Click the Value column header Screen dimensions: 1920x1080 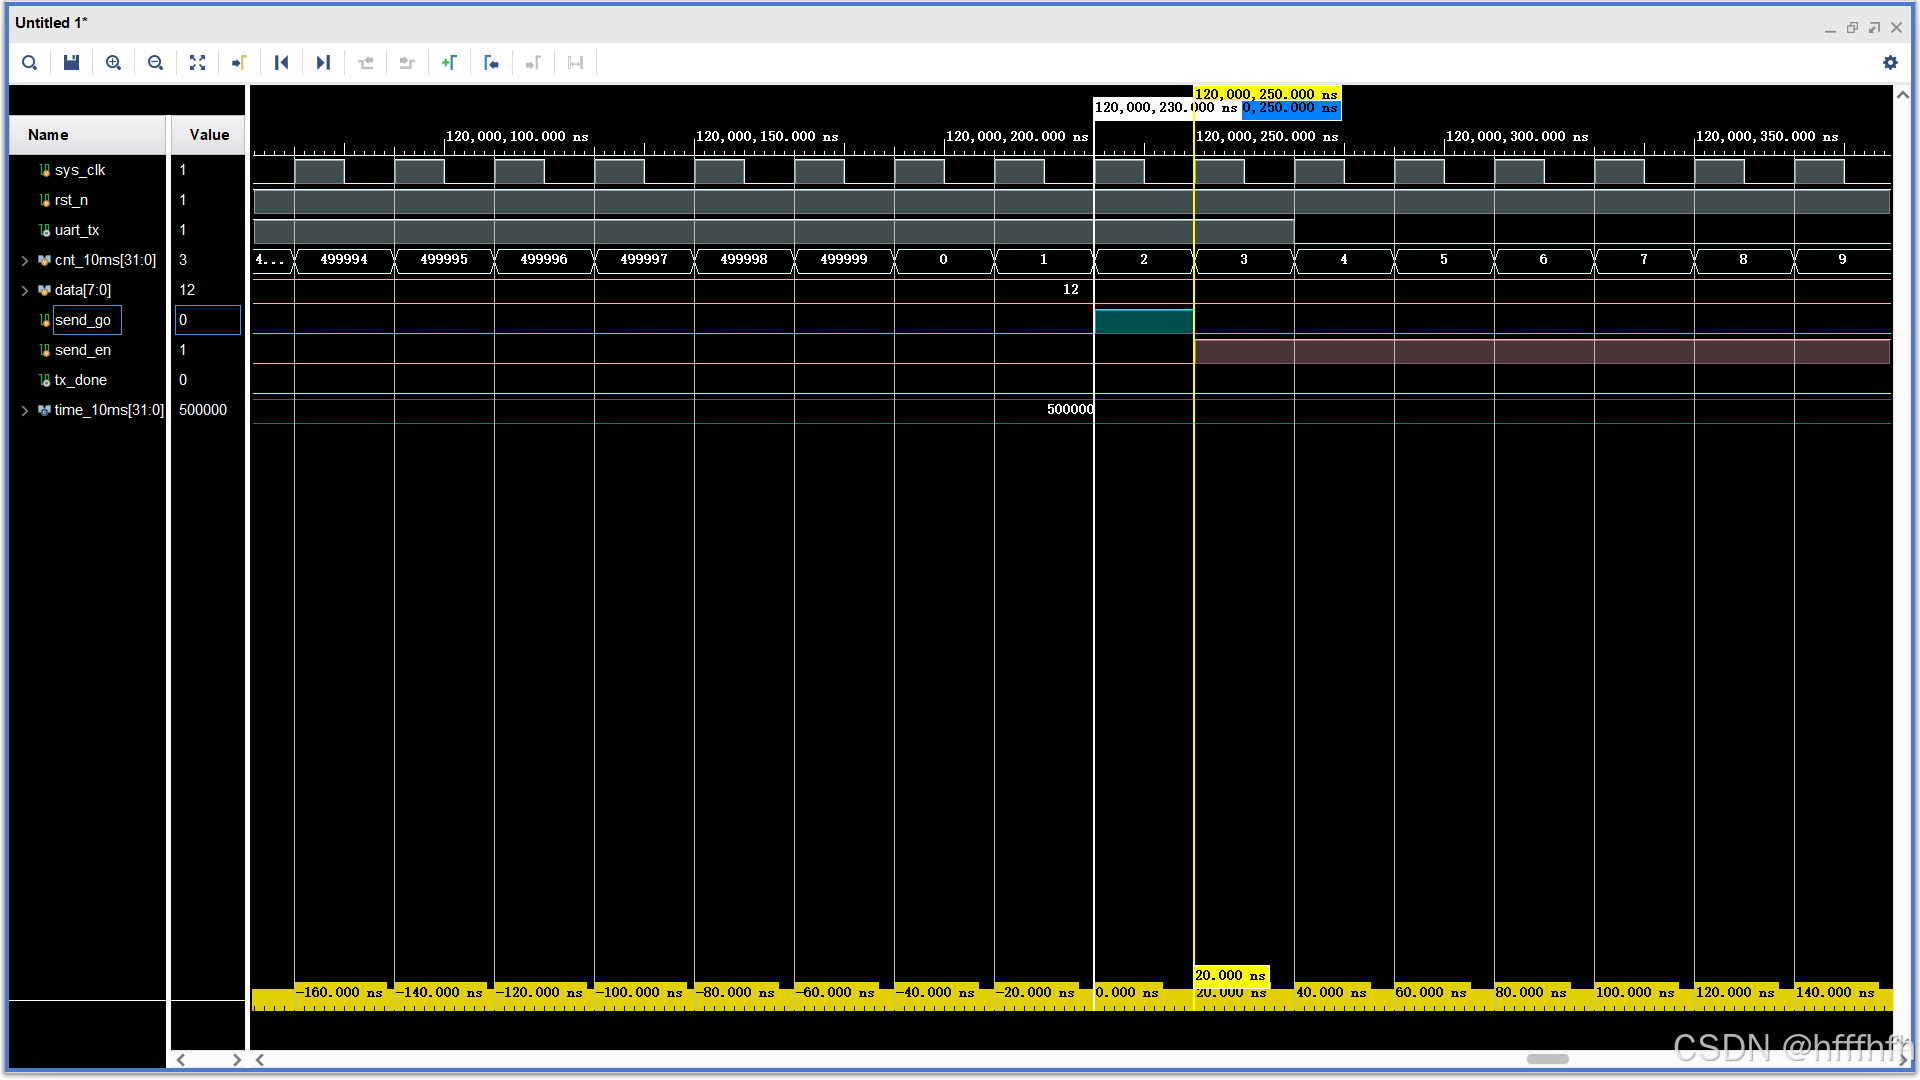tap(209, 135)
